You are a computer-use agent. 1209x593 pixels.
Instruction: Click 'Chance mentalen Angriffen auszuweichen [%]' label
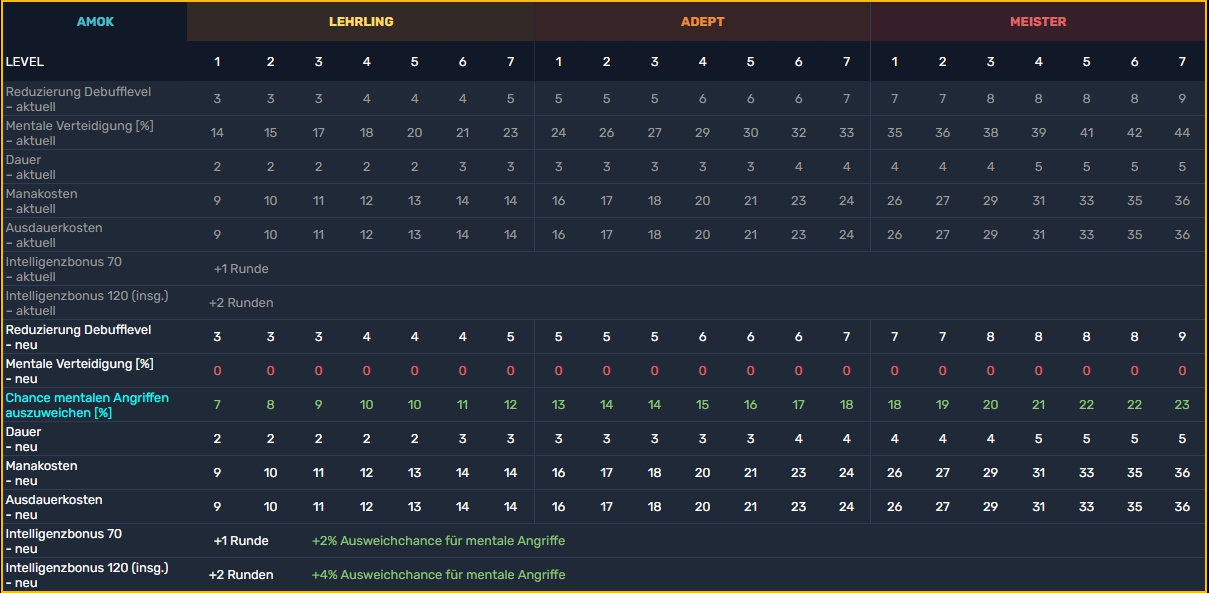click(x=87, y=405)
